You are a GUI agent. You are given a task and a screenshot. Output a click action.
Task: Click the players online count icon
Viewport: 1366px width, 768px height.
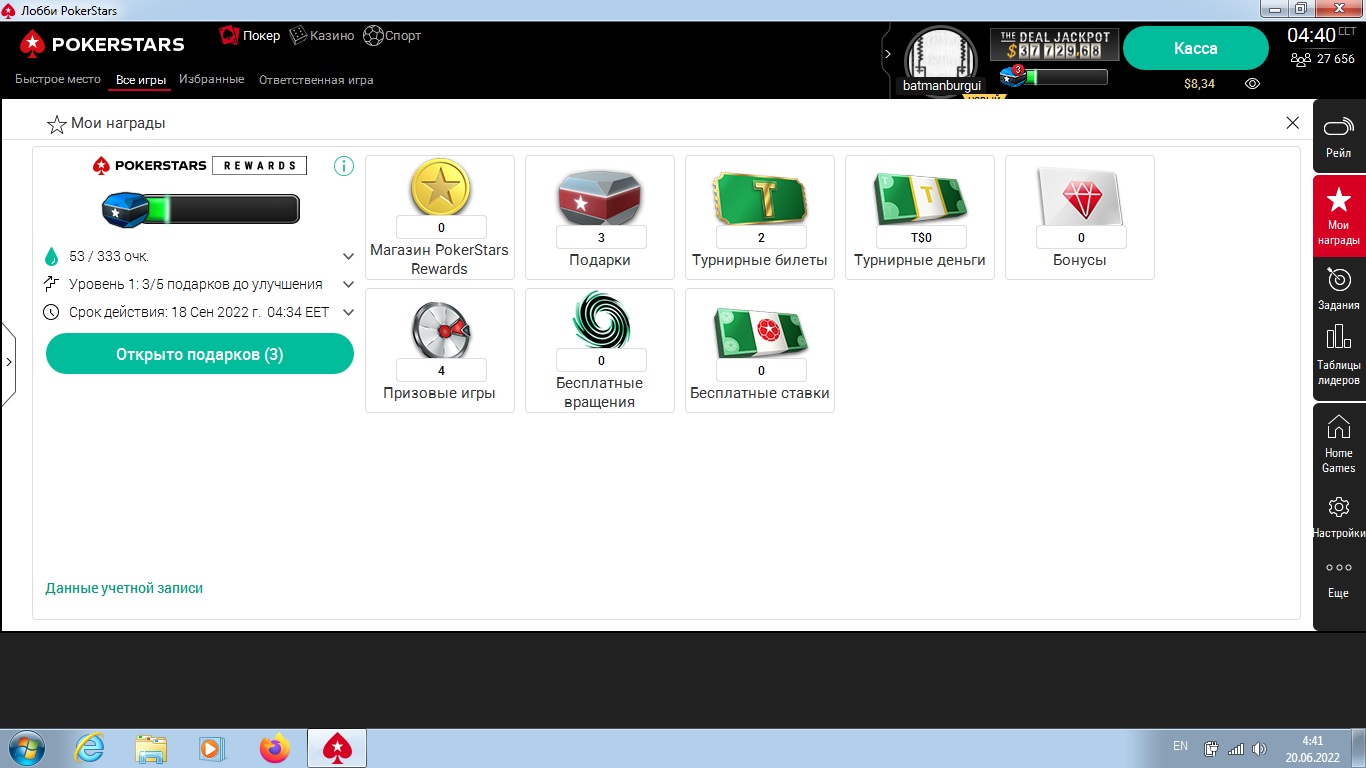1300,59
